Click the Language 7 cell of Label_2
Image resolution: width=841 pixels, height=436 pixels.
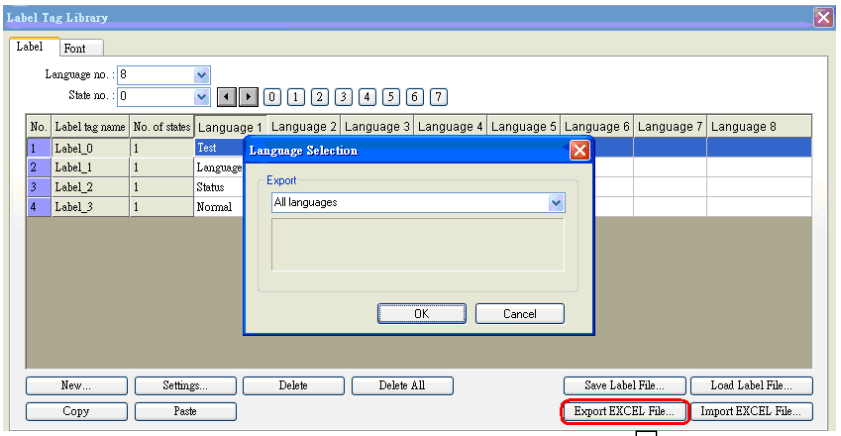(x=670, y=187)
